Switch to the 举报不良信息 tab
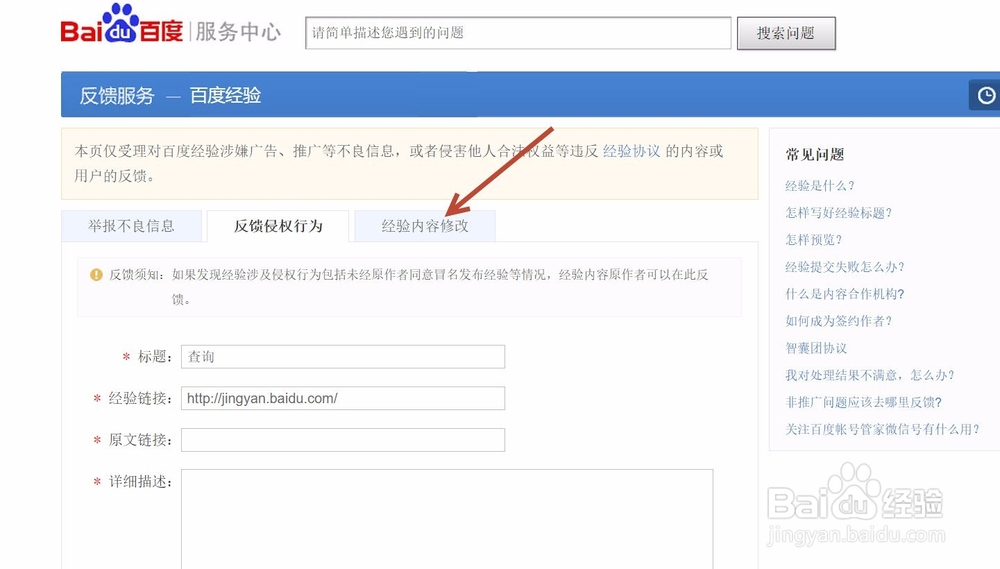The height and width of the screenshot is (569, 1000). pyautogui.click(x=131, y=226)
